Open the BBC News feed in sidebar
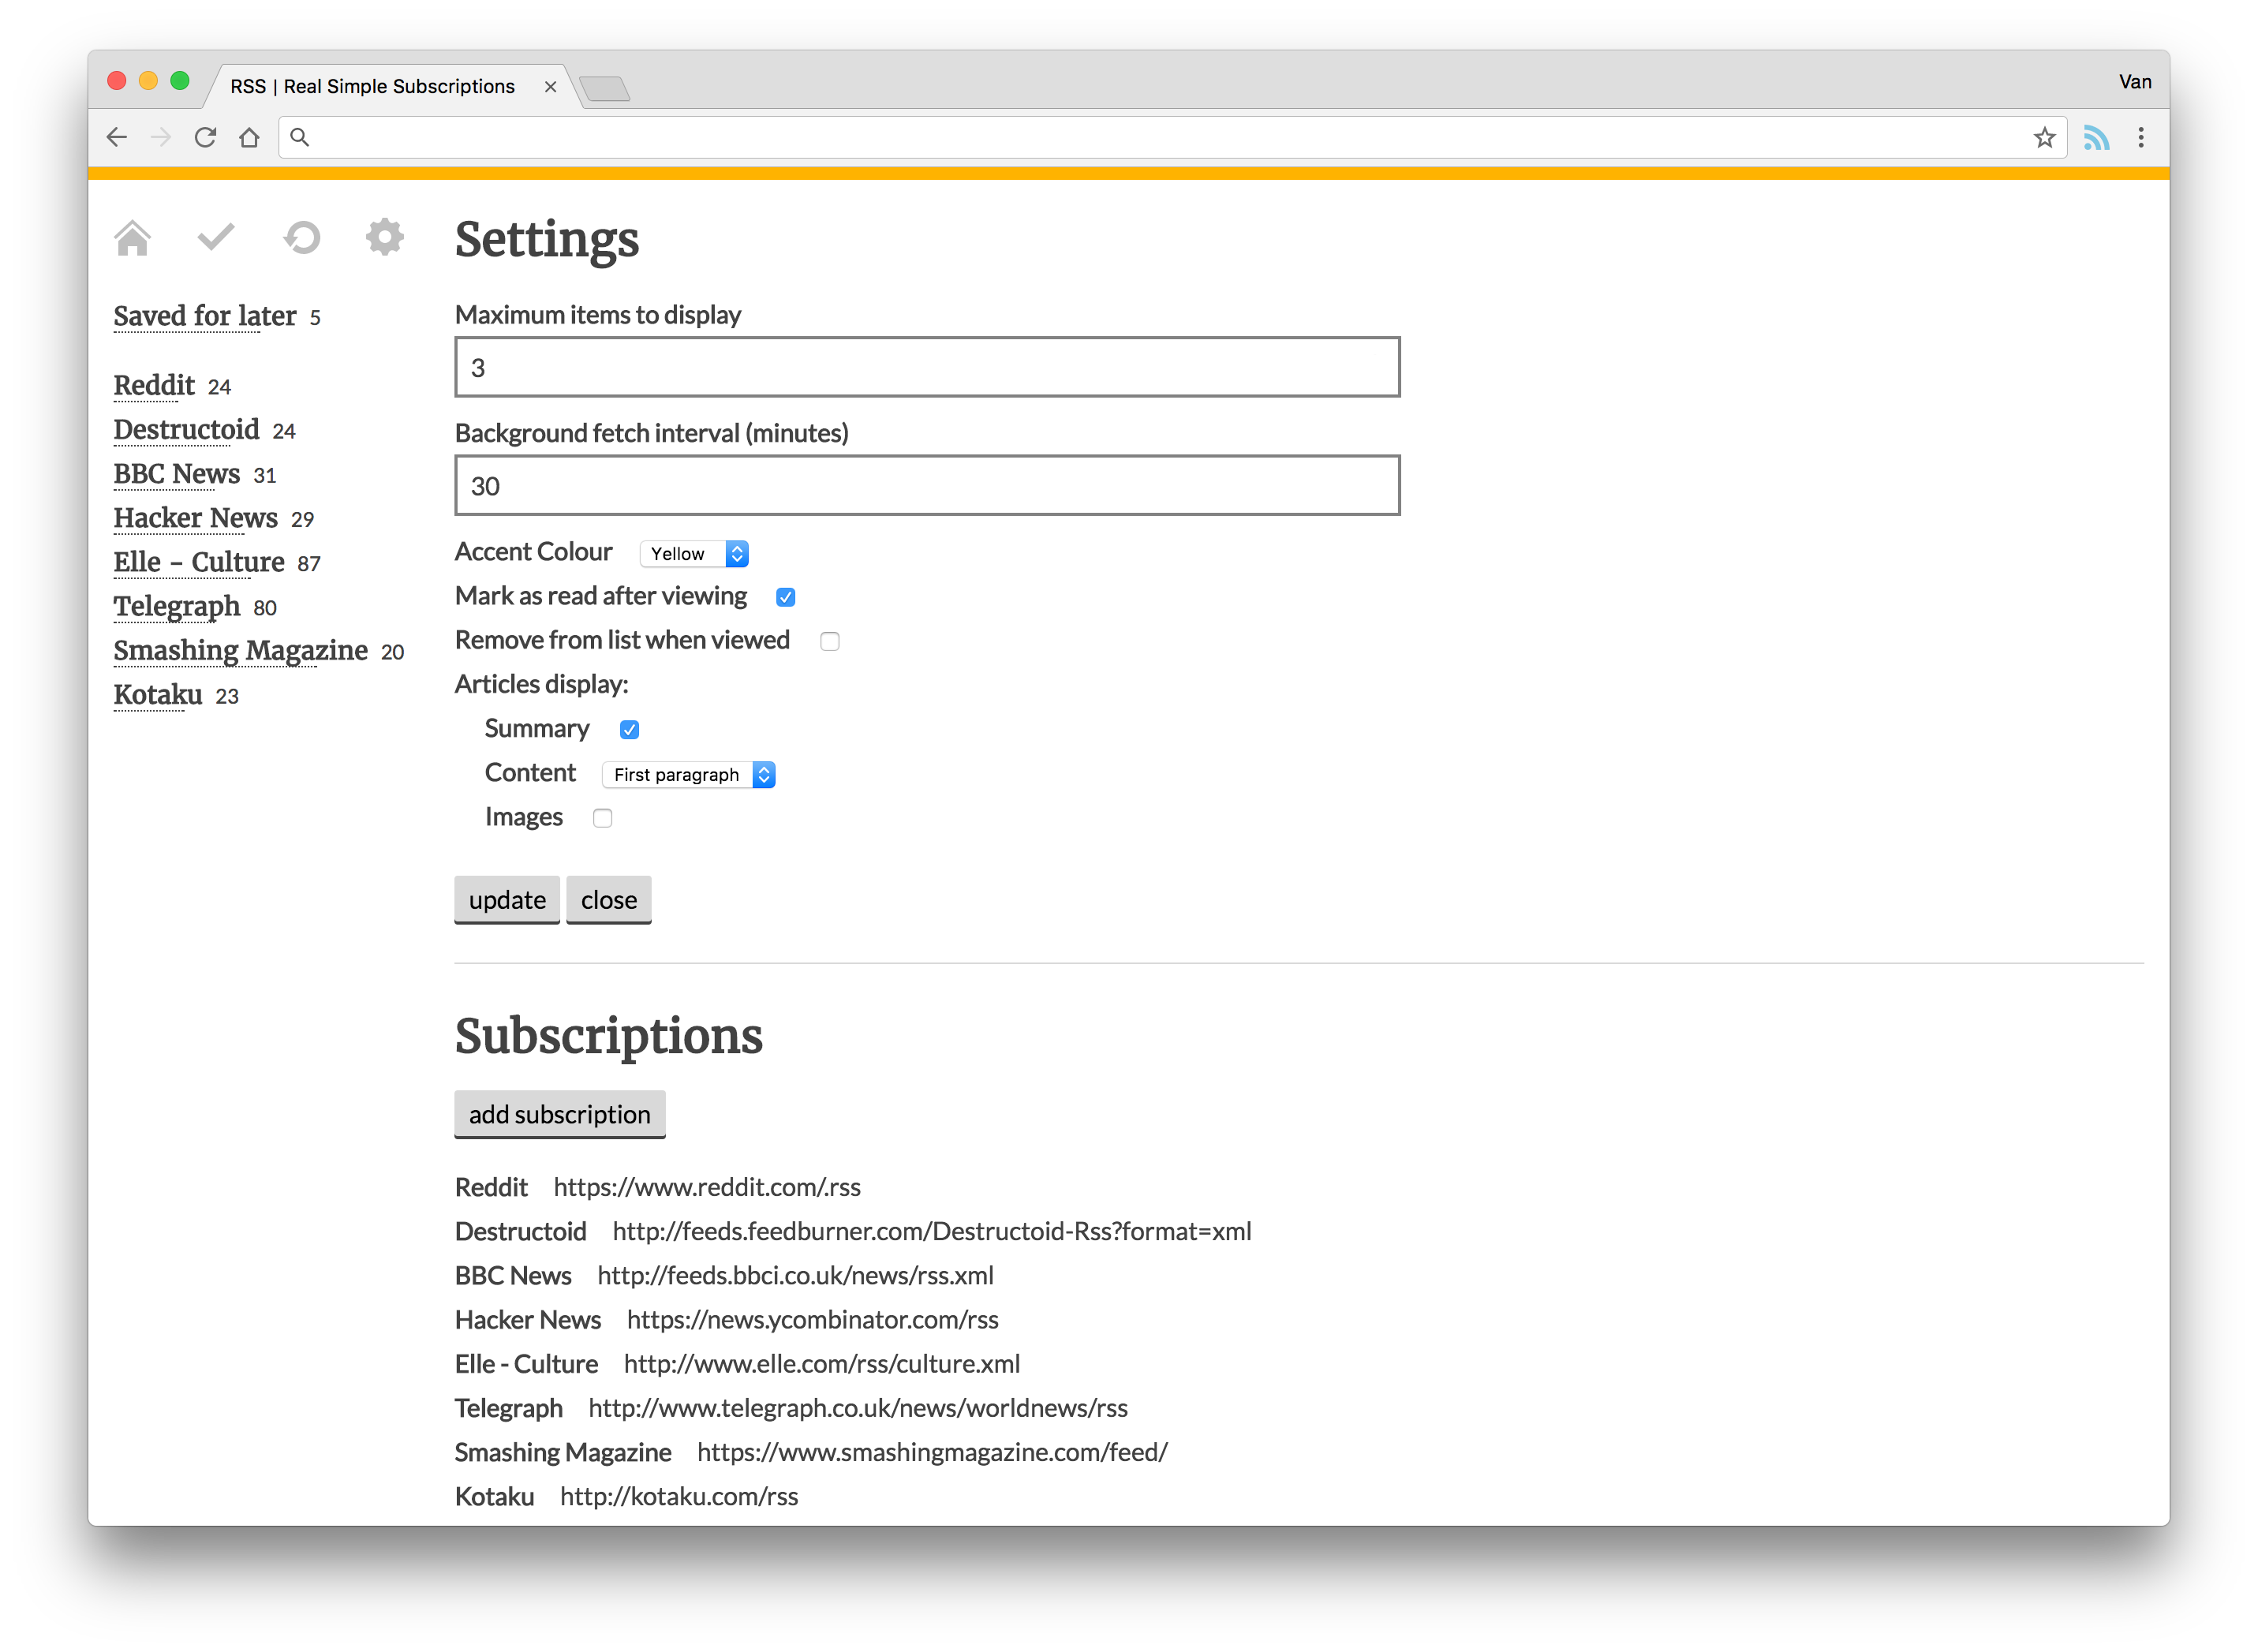2258x1652 pixels. tap(177, 473)
